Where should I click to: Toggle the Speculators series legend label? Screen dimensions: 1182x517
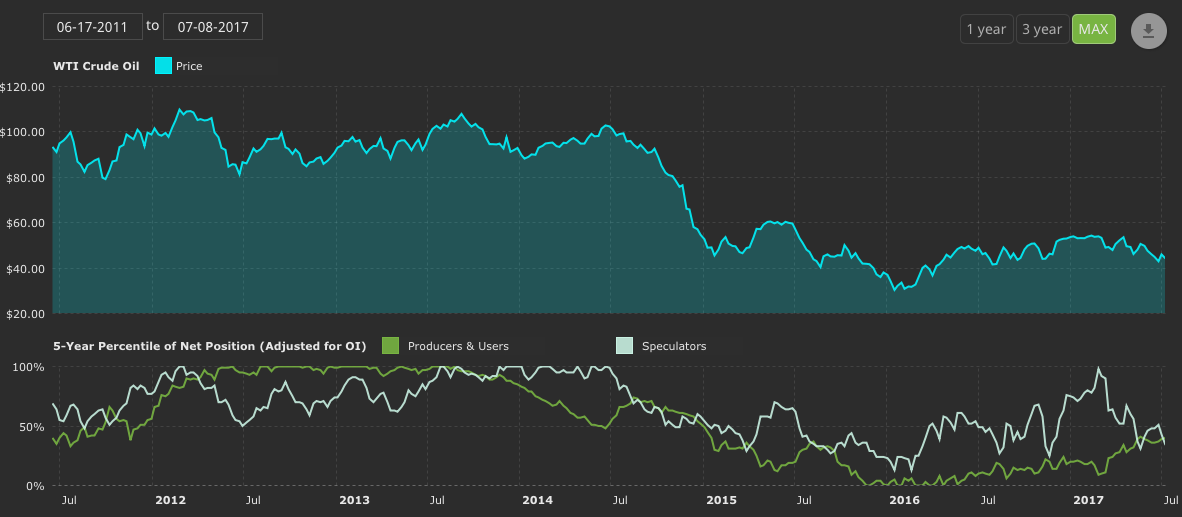click(674, 346)
